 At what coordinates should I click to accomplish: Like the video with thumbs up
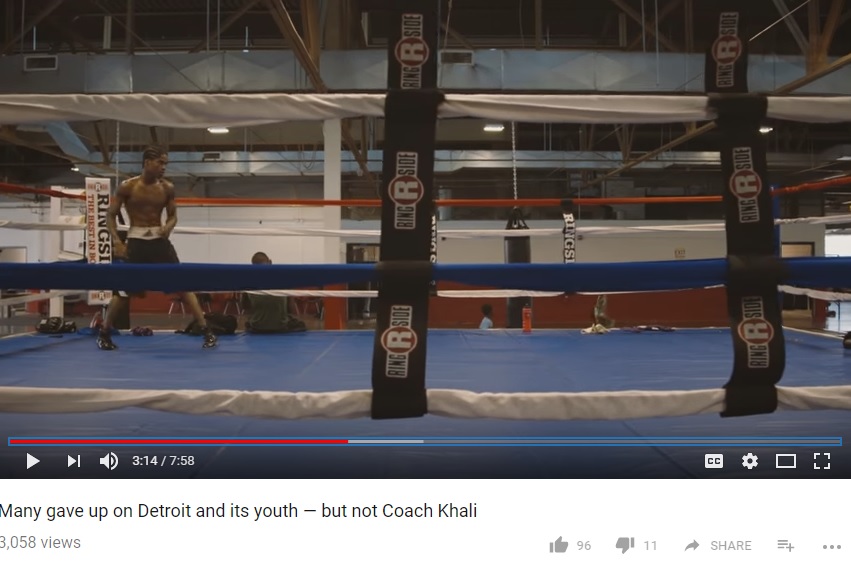point(558,545)
